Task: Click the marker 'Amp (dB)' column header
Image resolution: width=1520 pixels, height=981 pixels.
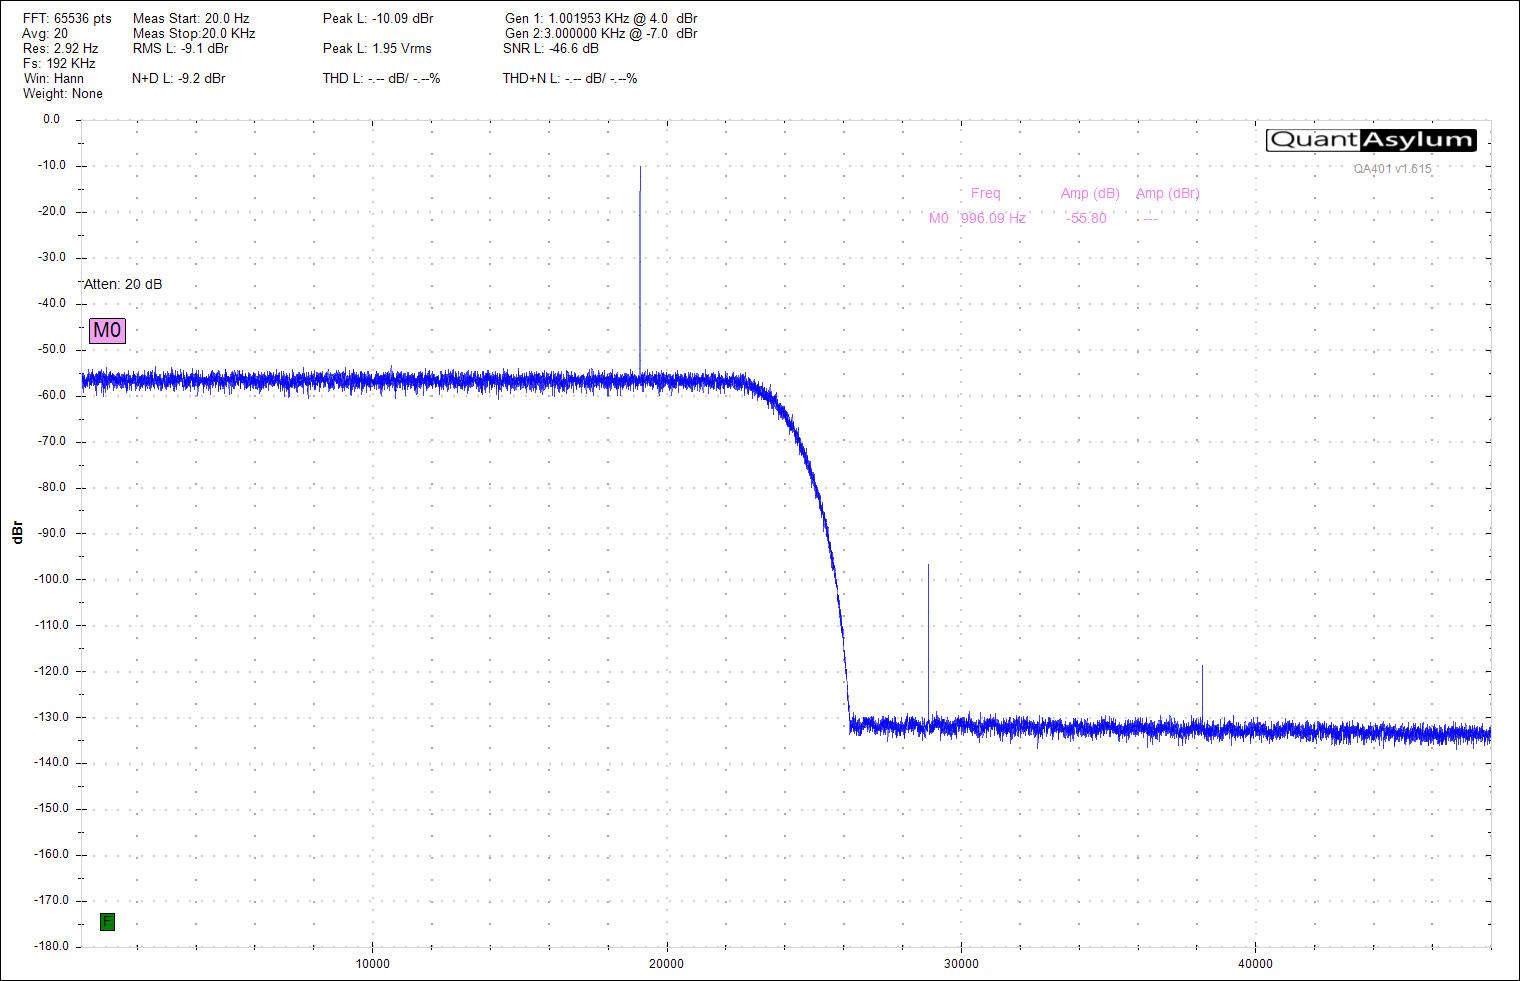Action: (1090, 194)
